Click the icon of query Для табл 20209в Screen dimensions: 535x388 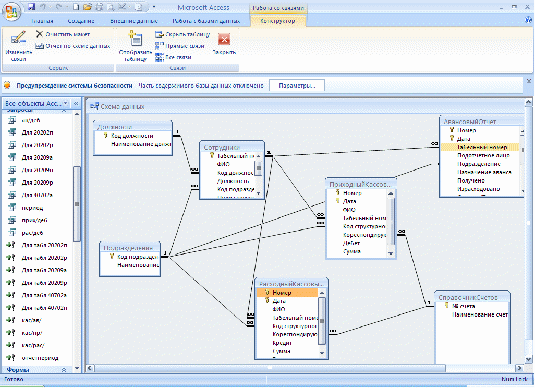[11, 270]
